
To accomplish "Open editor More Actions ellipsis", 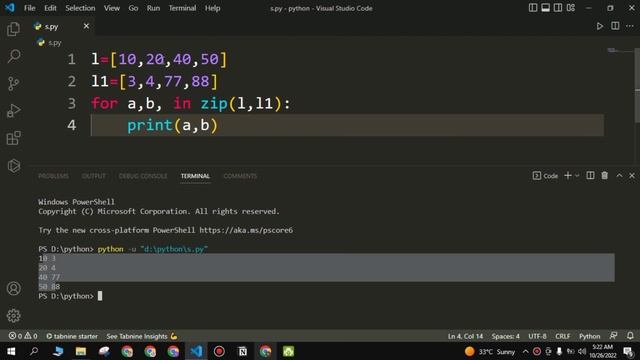I will pyautogui.click(x=630, y=26).
